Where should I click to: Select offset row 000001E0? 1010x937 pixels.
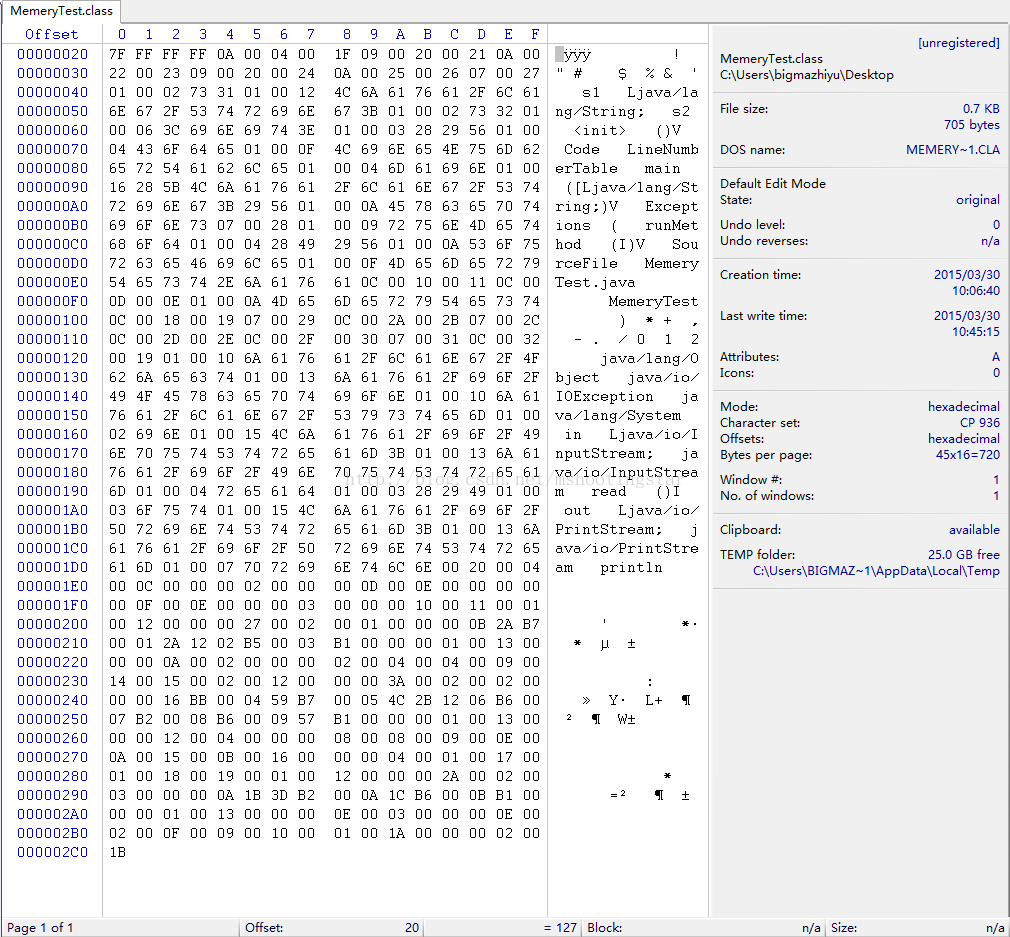coord(52,586)
